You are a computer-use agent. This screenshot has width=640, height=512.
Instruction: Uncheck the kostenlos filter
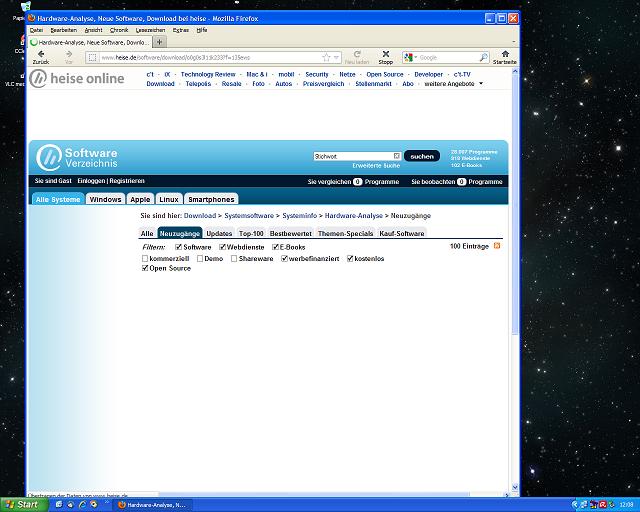pyautogui.click(x=350, y=258)
